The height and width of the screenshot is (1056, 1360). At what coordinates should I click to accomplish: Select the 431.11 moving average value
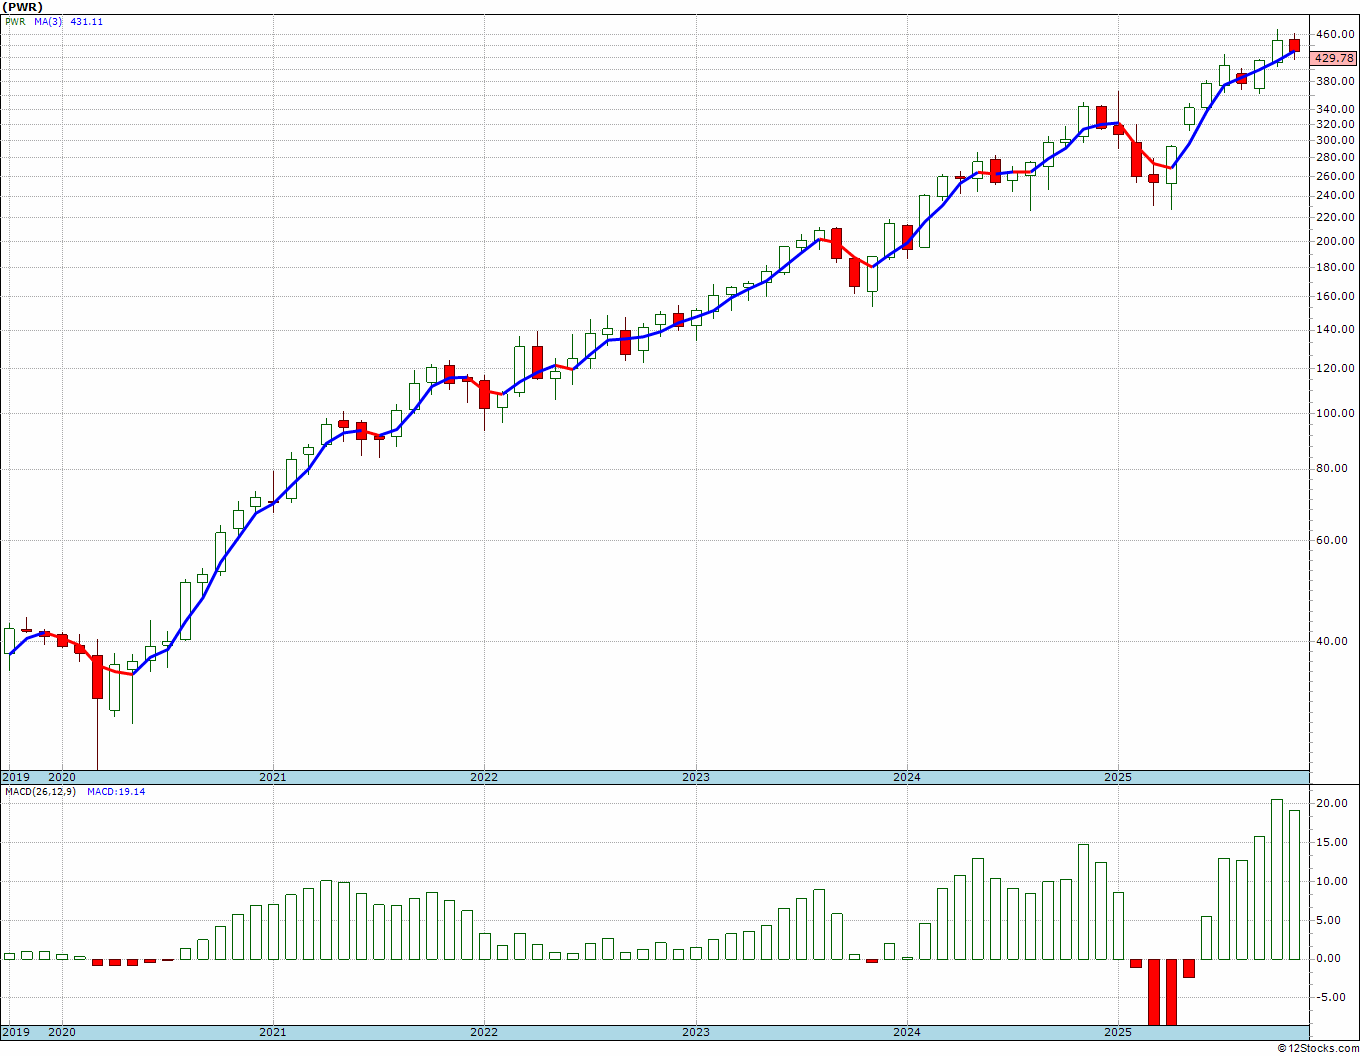(86, 22)
